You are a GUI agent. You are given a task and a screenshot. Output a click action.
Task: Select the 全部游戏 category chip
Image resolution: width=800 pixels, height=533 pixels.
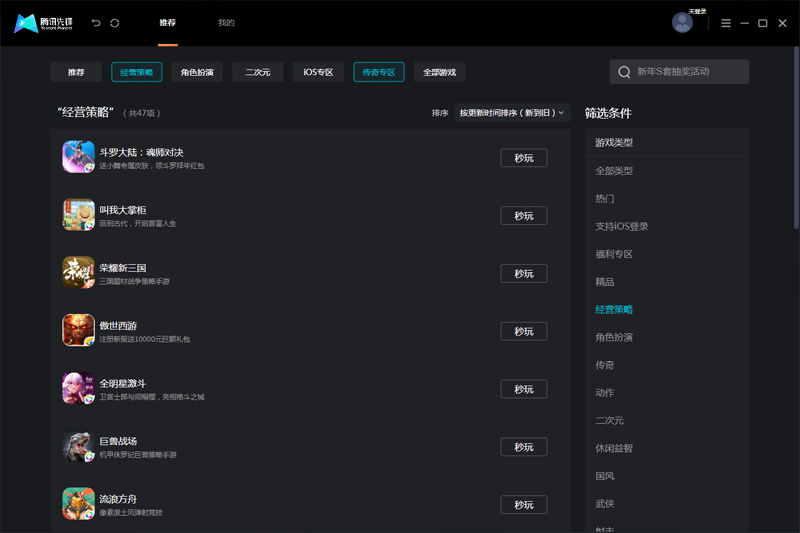(439, 72)
